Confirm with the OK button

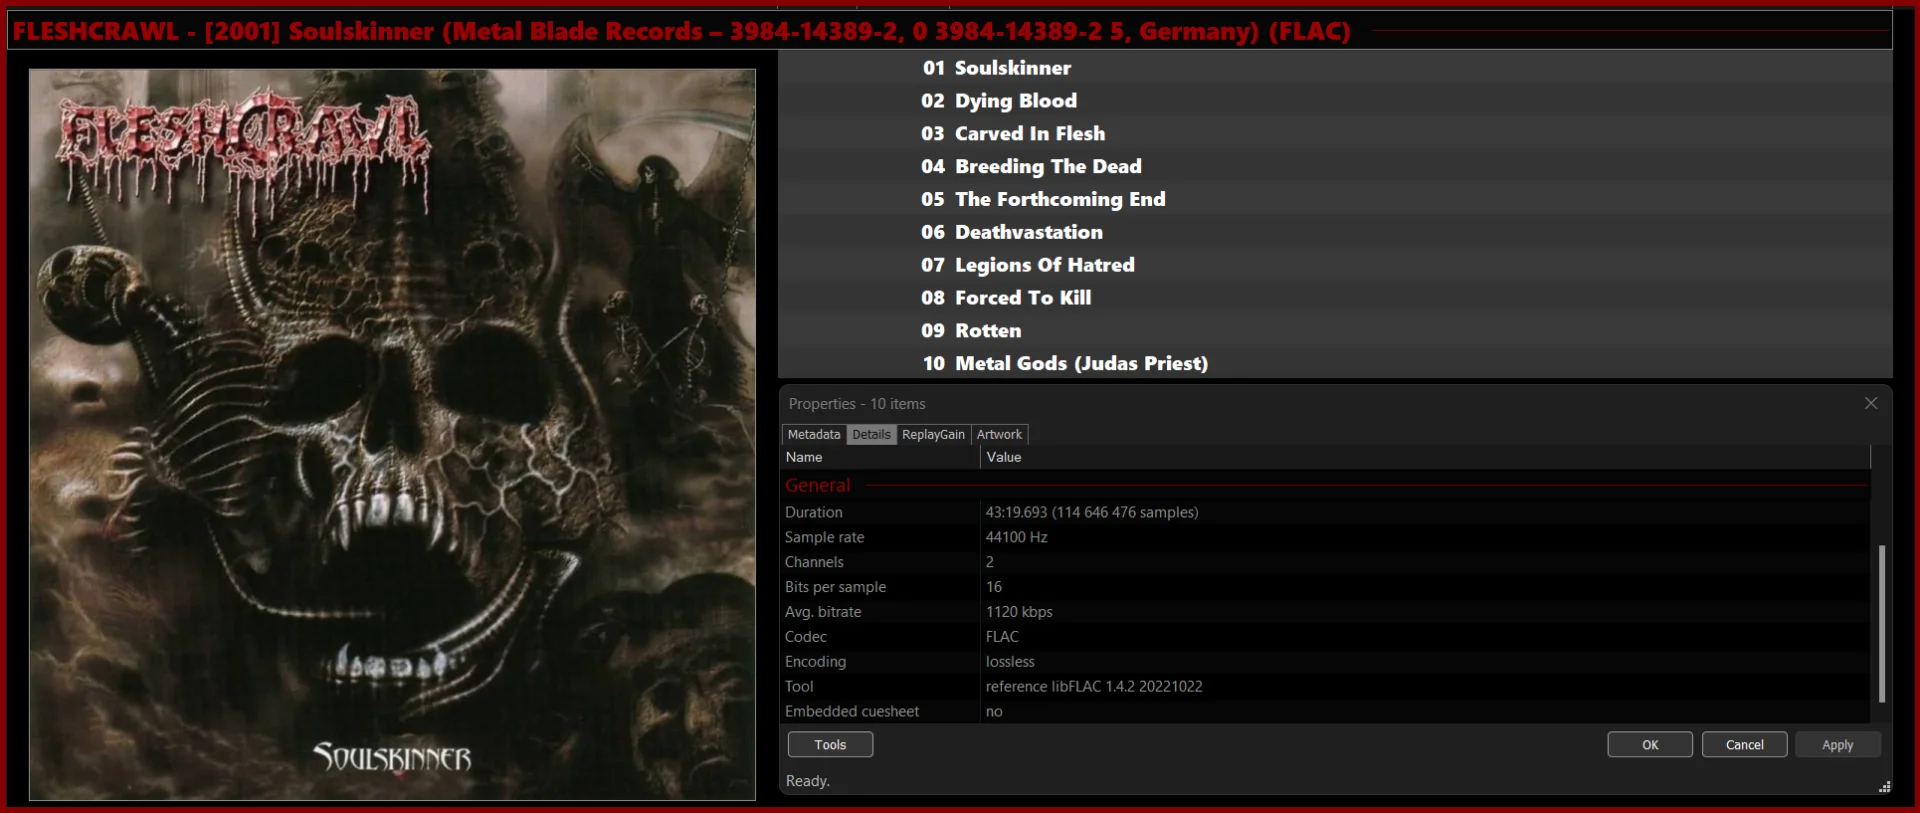coord(1650,744)
